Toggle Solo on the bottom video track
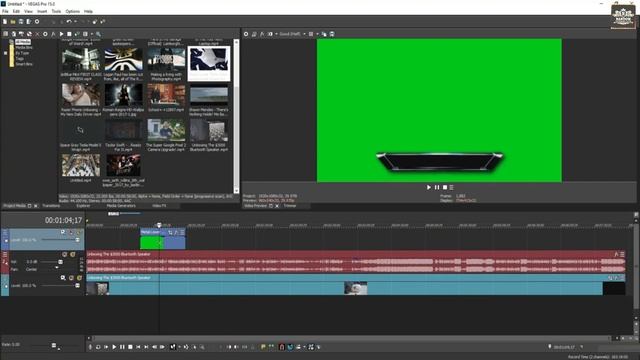 coord(79,278)
